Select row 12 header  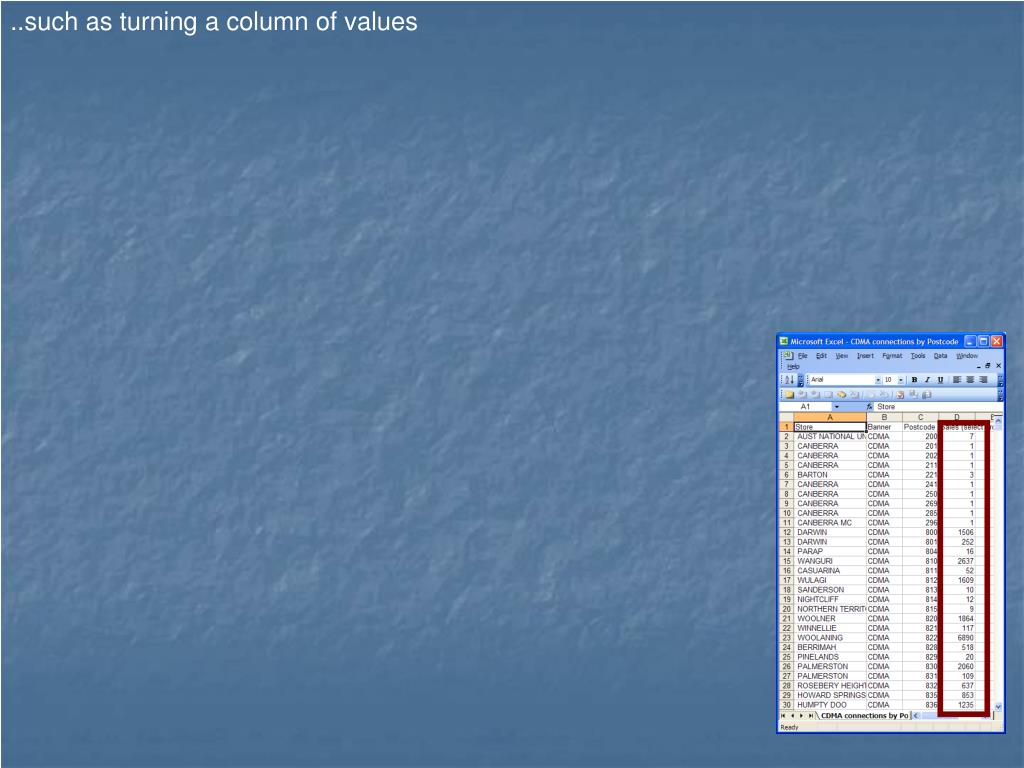tap(786, 532)
